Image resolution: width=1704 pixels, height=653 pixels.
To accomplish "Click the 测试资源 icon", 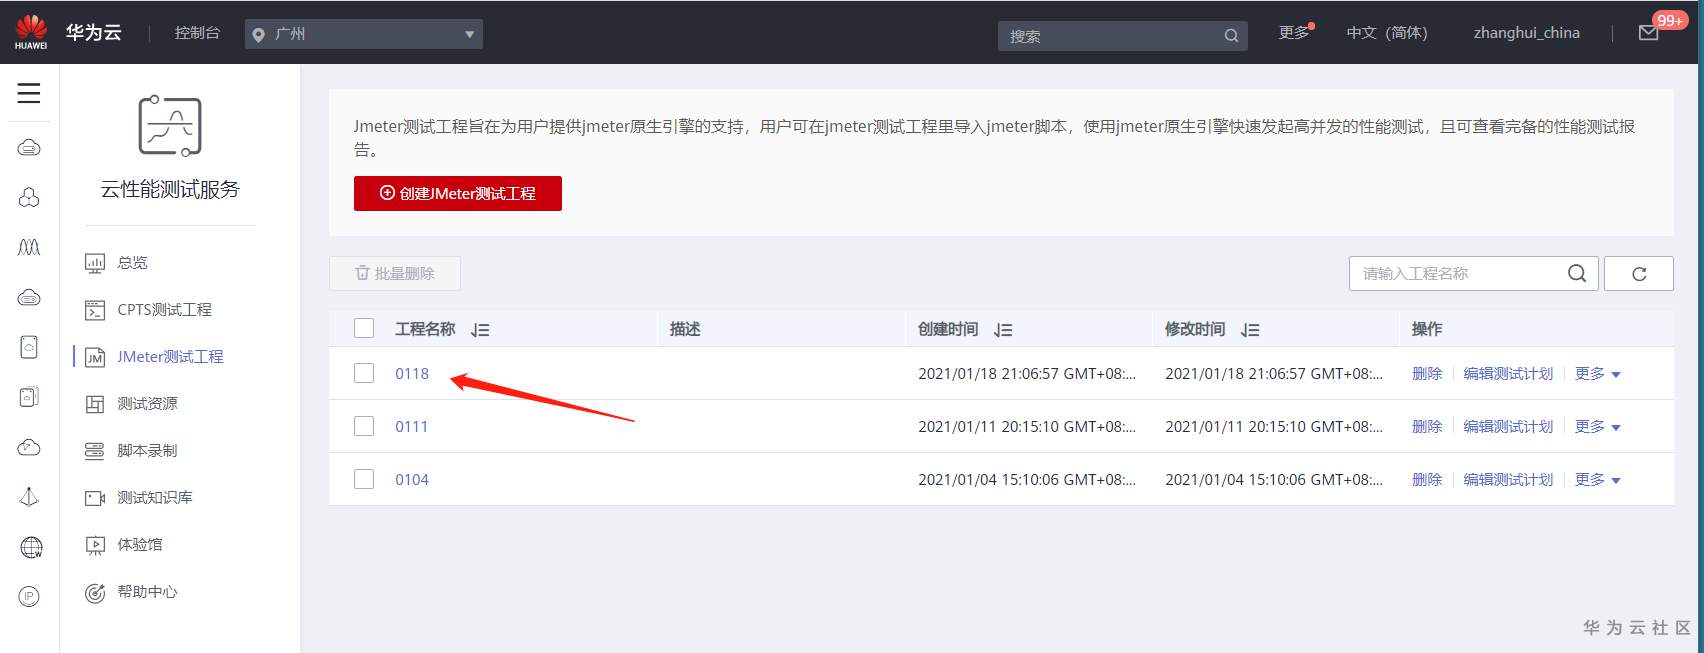I will 95,404.
